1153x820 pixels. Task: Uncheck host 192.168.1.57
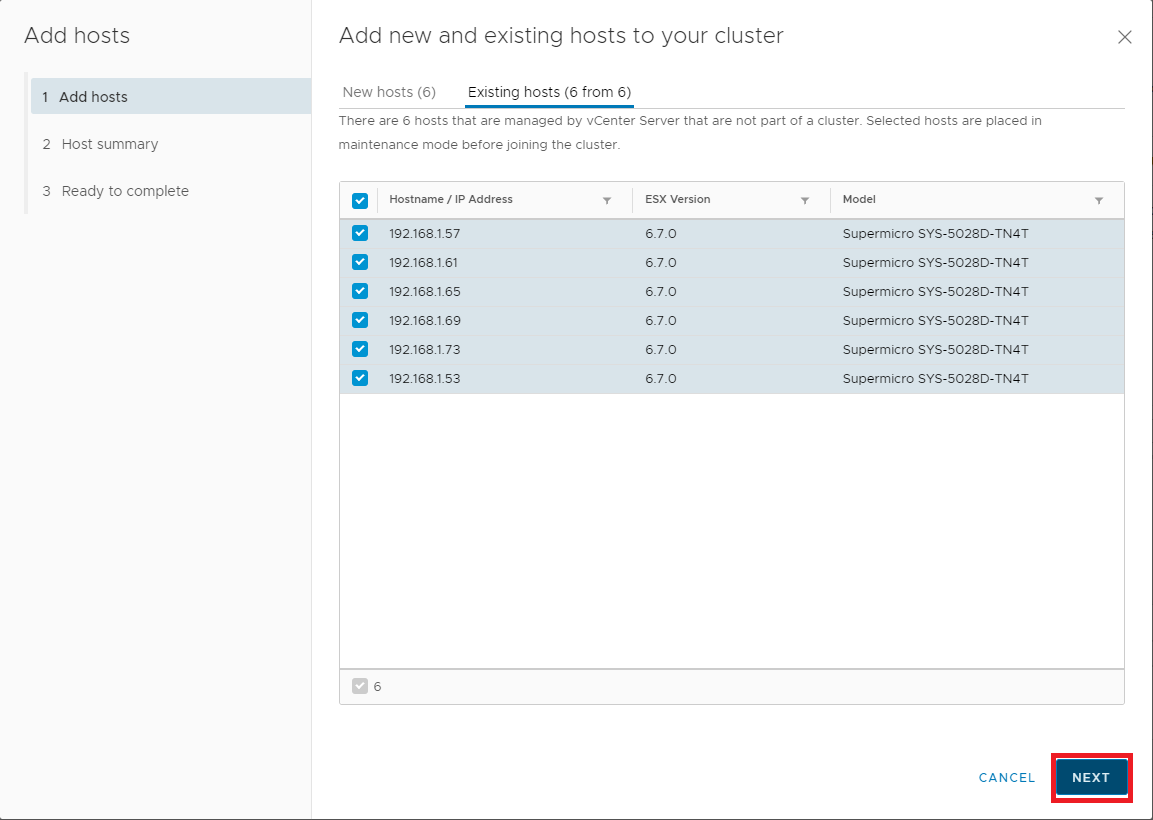(x=360, y=234)
